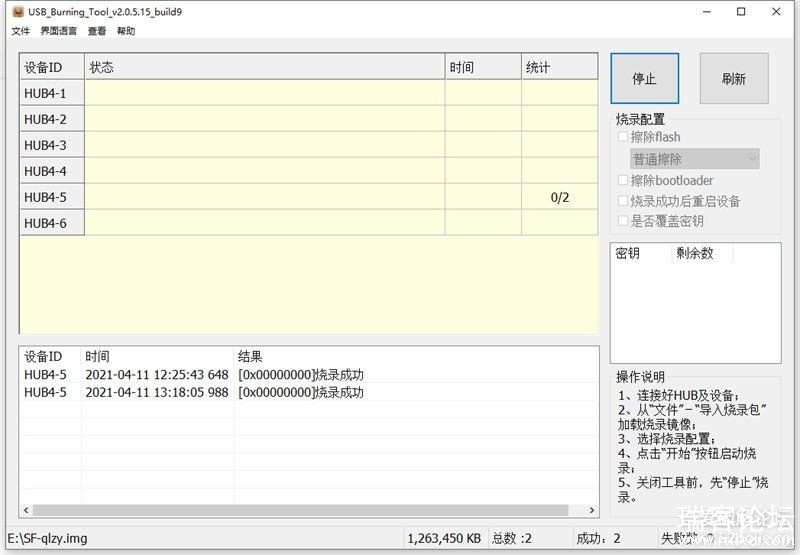The image size is (800, 555).
Task: Toggle the 擦除bootloader checkbox
Action: point(624,181)
